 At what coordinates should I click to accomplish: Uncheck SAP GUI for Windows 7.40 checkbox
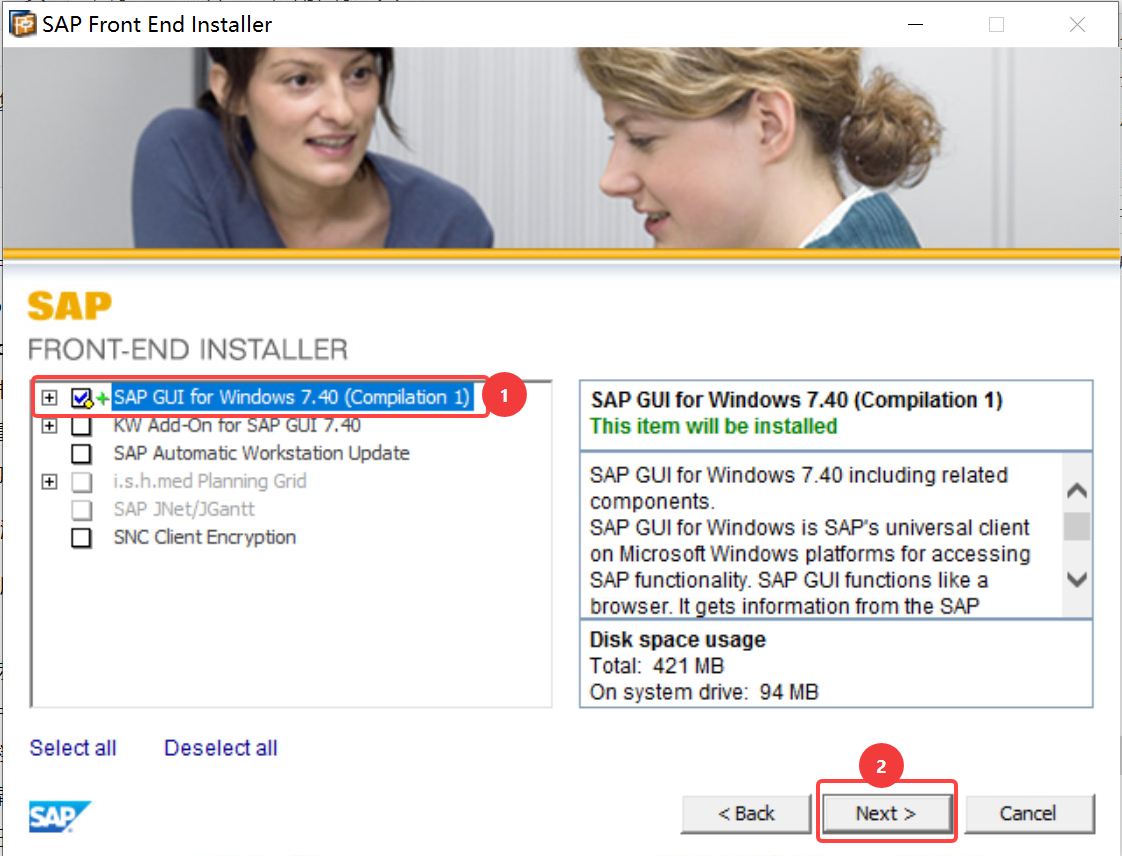(82, 397)
